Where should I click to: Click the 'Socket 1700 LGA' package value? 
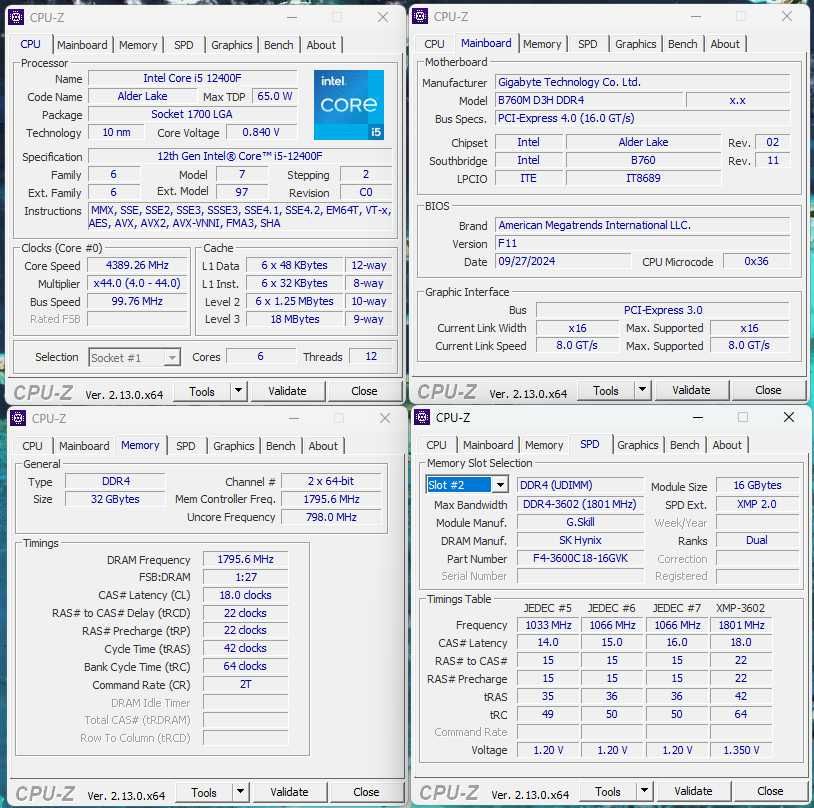[x=193, y=114]
